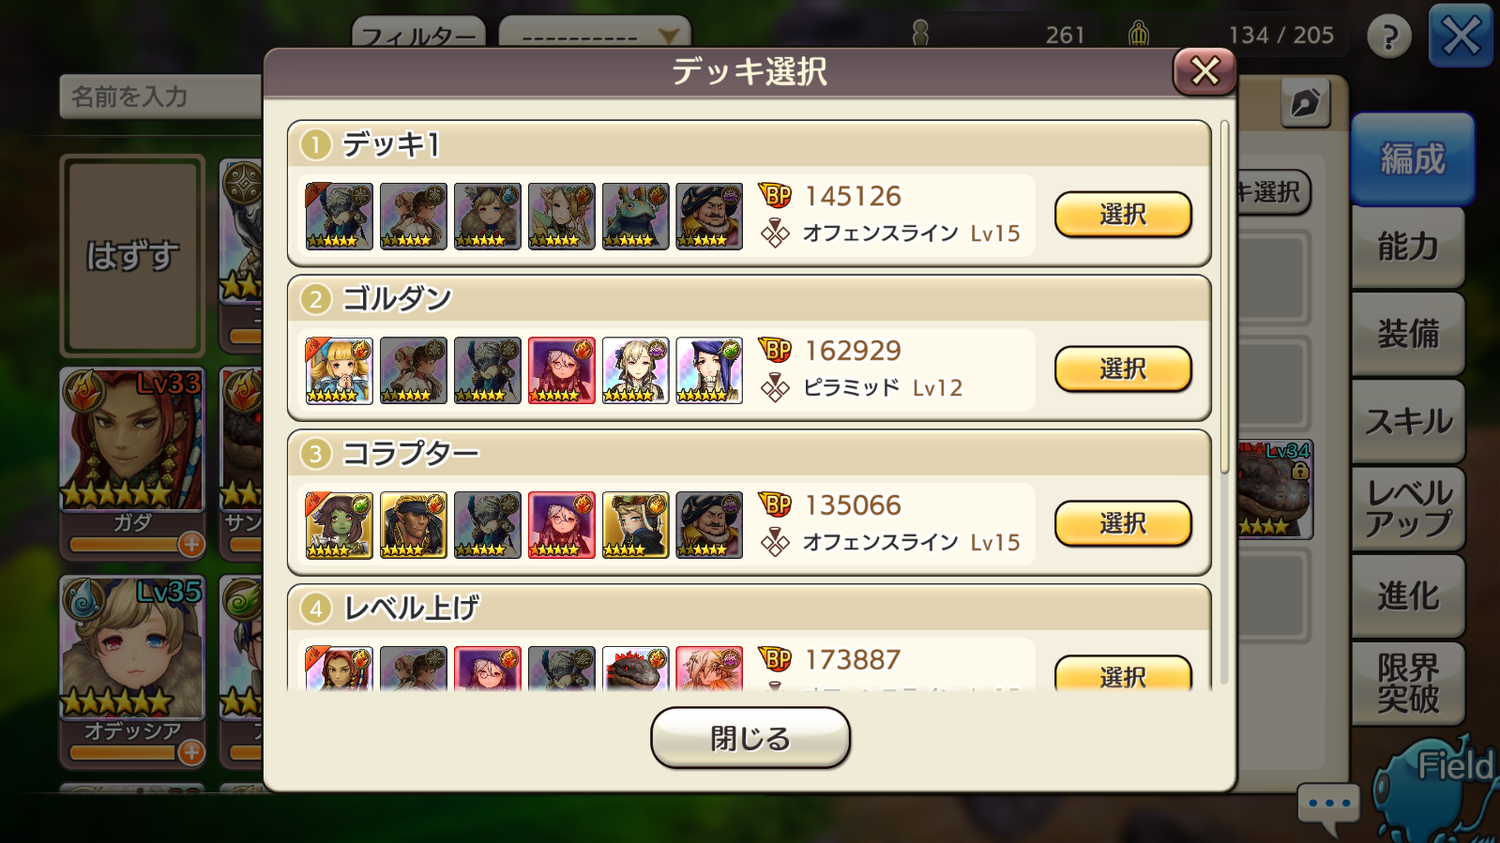Screen dimensions: 1500x843
Task: Click the 閉じる button
Action: click(750, 738)
